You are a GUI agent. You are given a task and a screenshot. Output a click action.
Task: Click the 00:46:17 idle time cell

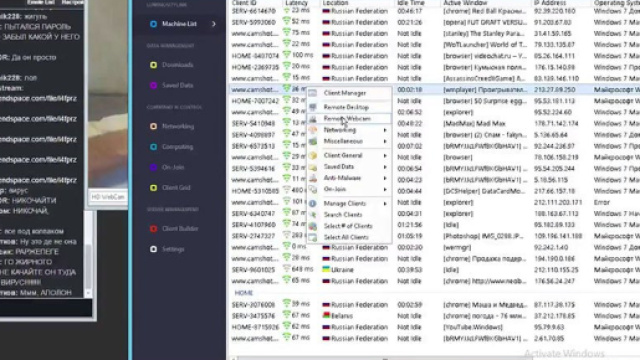point(410,11)
